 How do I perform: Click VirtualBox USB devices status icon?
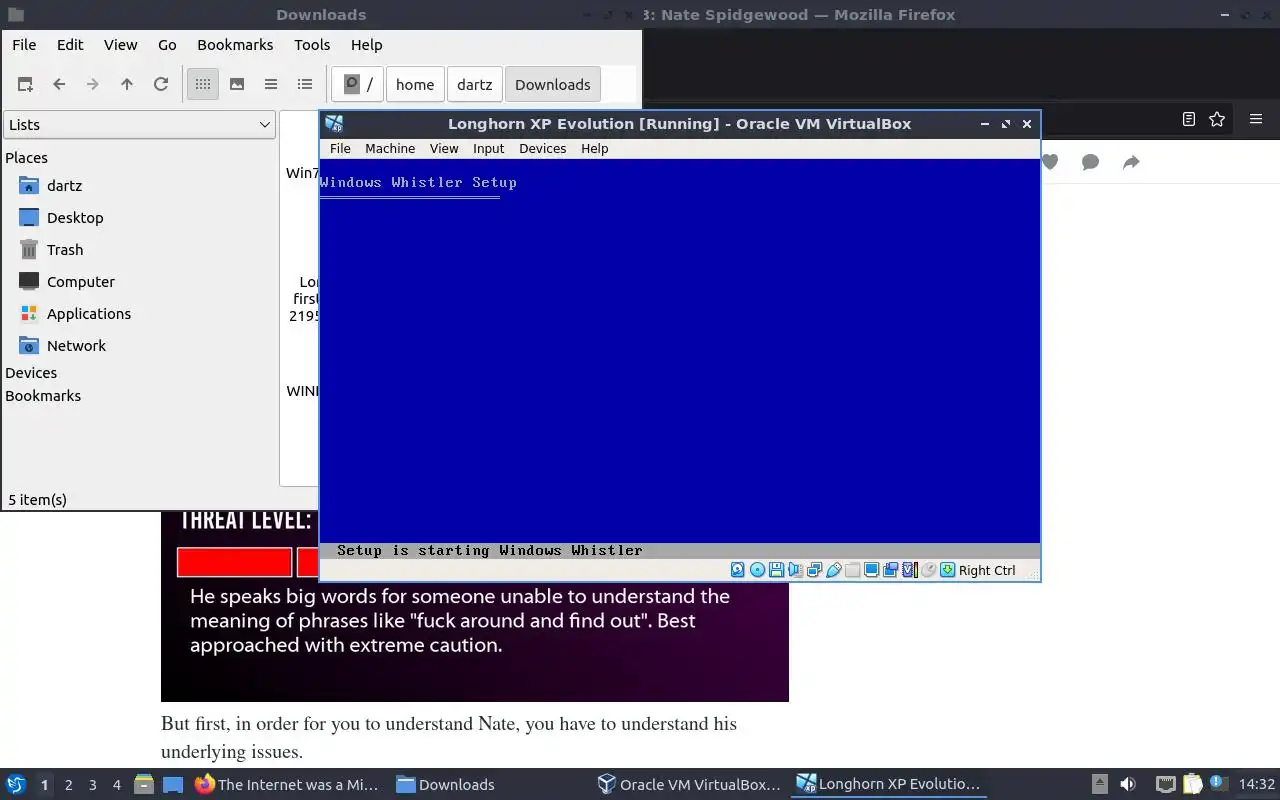(833, 570)
